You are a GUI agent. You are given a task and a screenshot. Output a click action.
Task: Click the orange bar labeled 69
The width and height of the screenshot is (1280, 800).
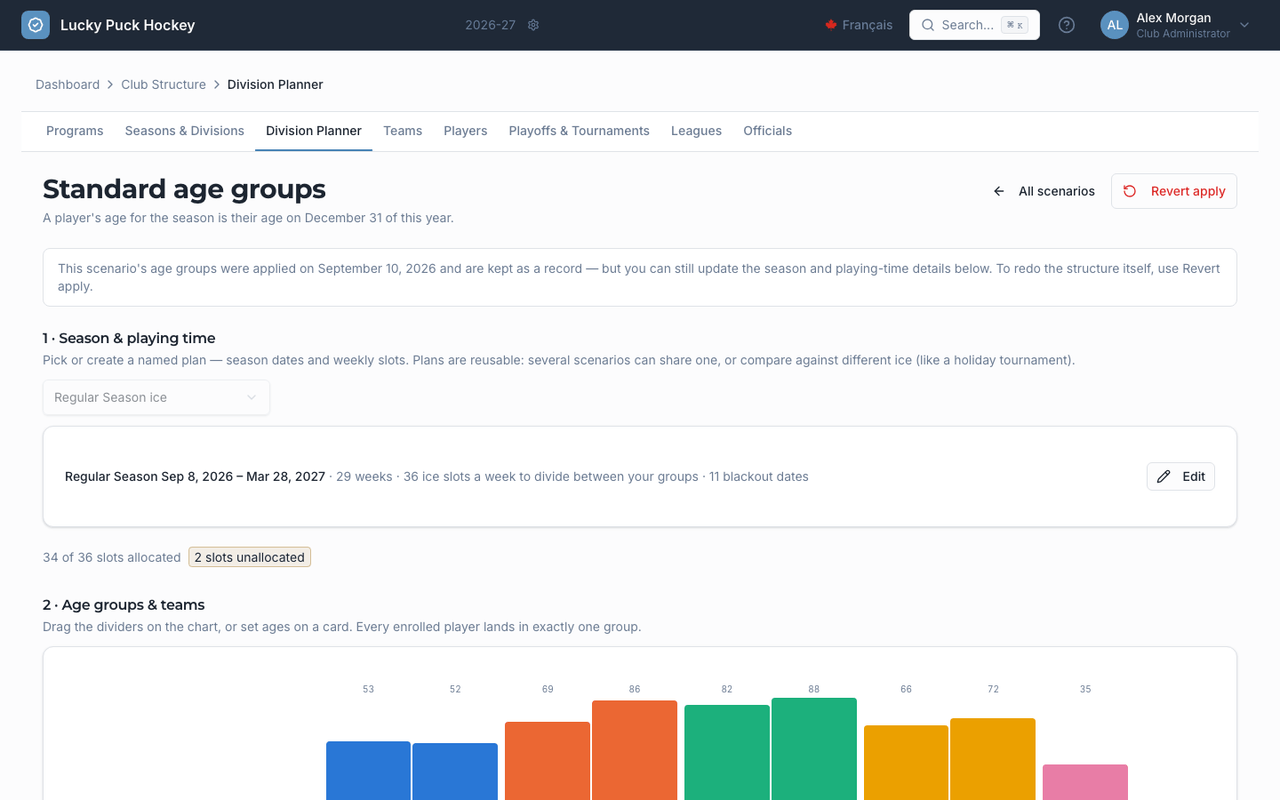[x=548, y=761]
